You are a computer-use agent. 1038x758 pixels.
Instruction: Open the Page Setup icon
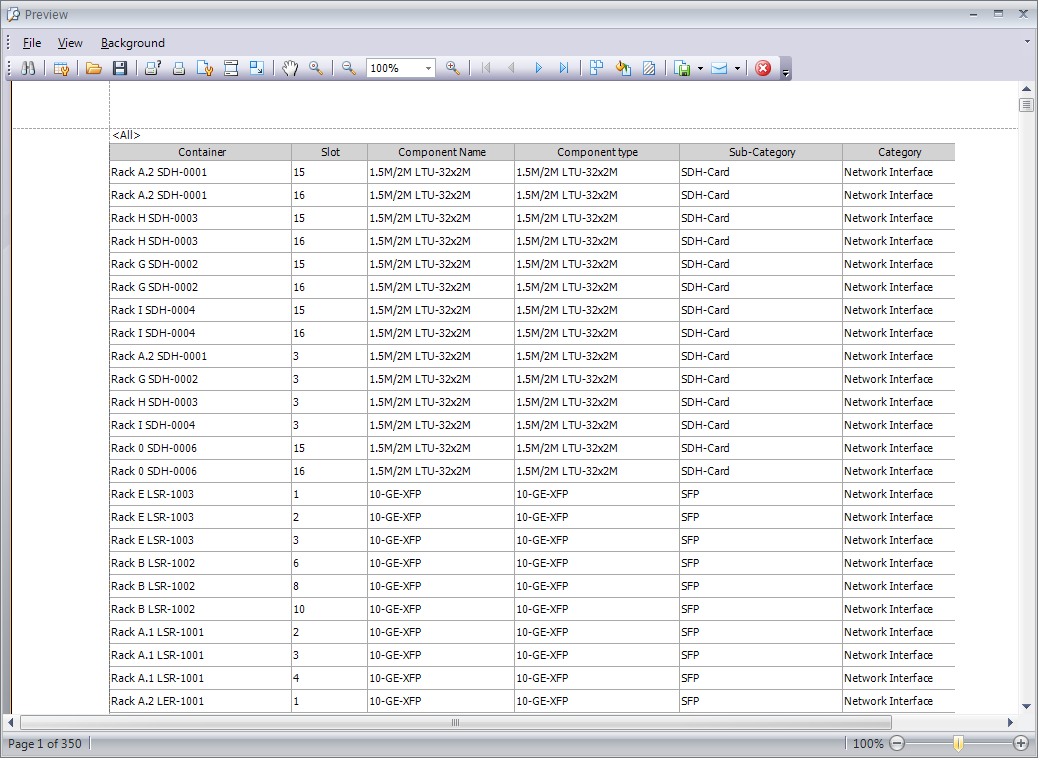click(205, 68)
